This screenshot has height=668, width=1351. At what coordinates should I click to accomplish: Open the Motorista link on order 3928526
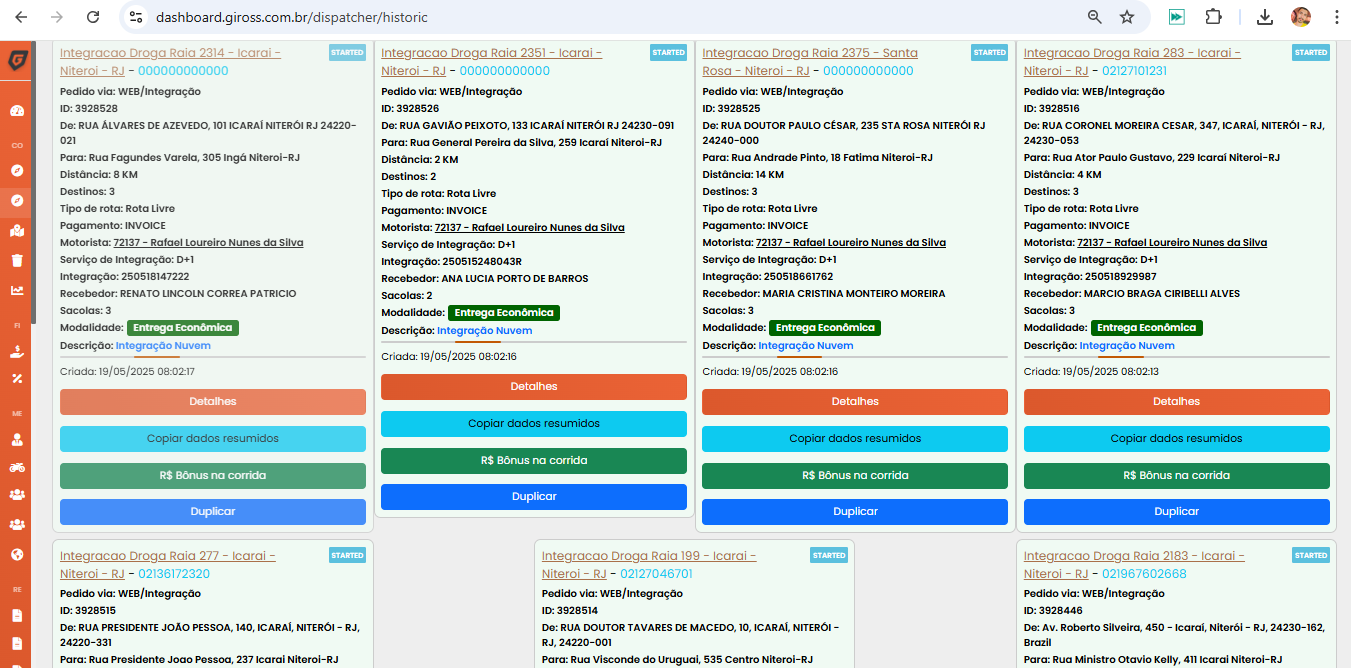click(529, 228)
